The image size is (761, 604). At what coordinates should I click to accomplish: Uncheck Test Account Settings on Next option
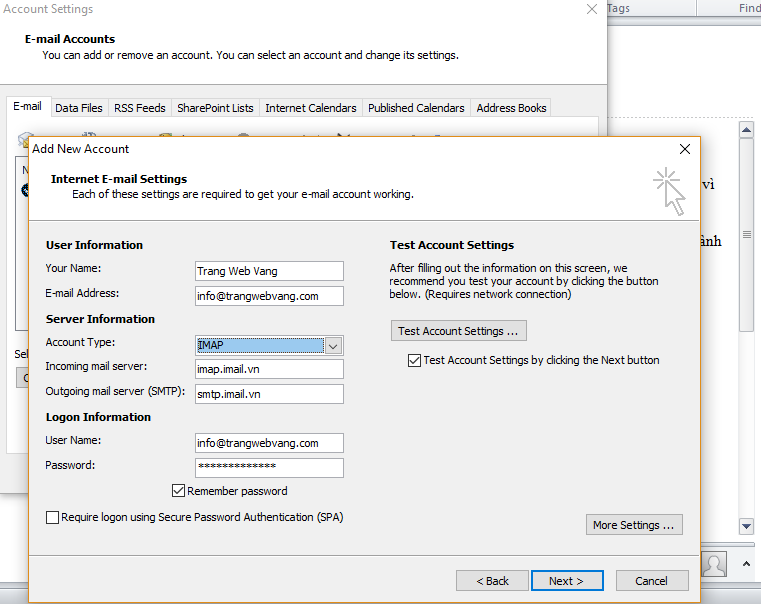coord(414,360)
